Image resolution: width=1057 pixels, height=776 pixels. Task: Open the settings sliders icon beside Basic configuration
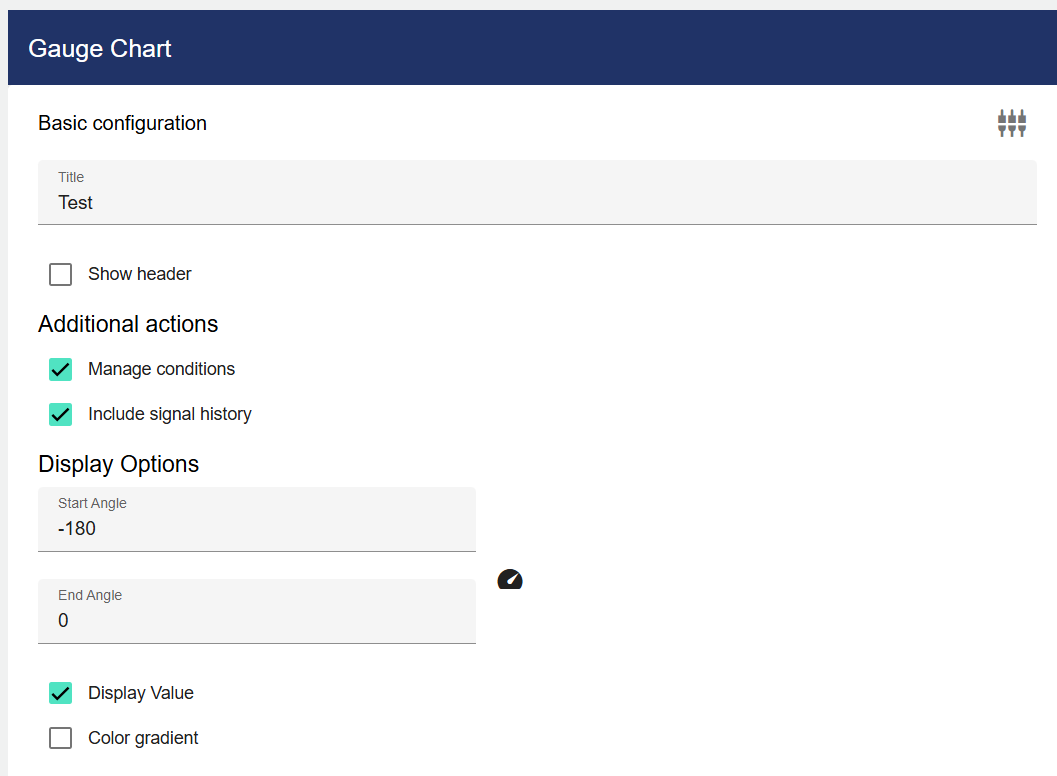[x=1011, y=123]
